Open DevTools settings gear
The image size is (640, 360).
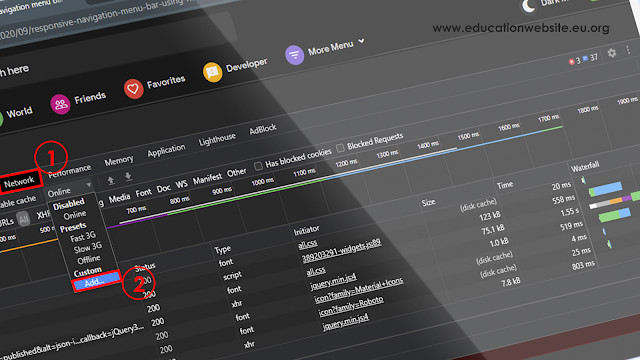(611, 53)
